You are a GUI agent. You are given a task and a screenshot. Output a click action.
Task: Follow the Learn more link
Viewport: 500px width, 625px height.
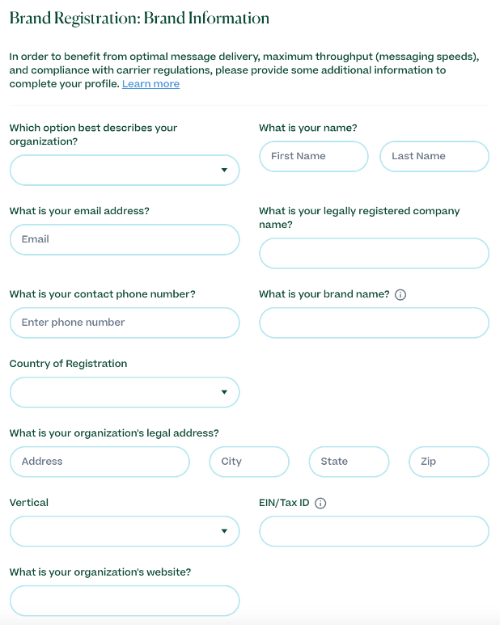pos(151,84)
